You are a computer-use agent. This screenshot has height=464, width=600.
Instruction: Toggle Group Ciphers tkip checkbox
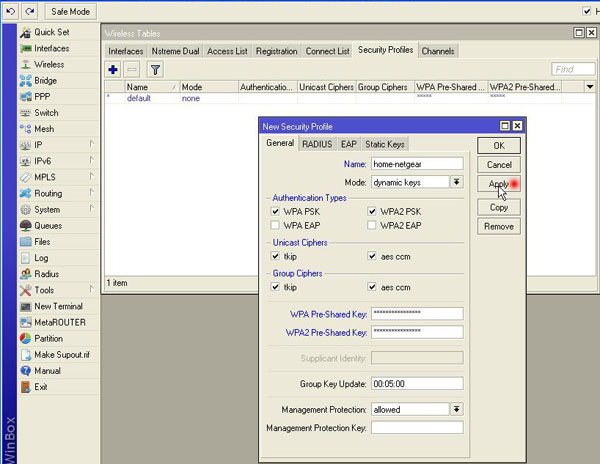pos(275,287)
